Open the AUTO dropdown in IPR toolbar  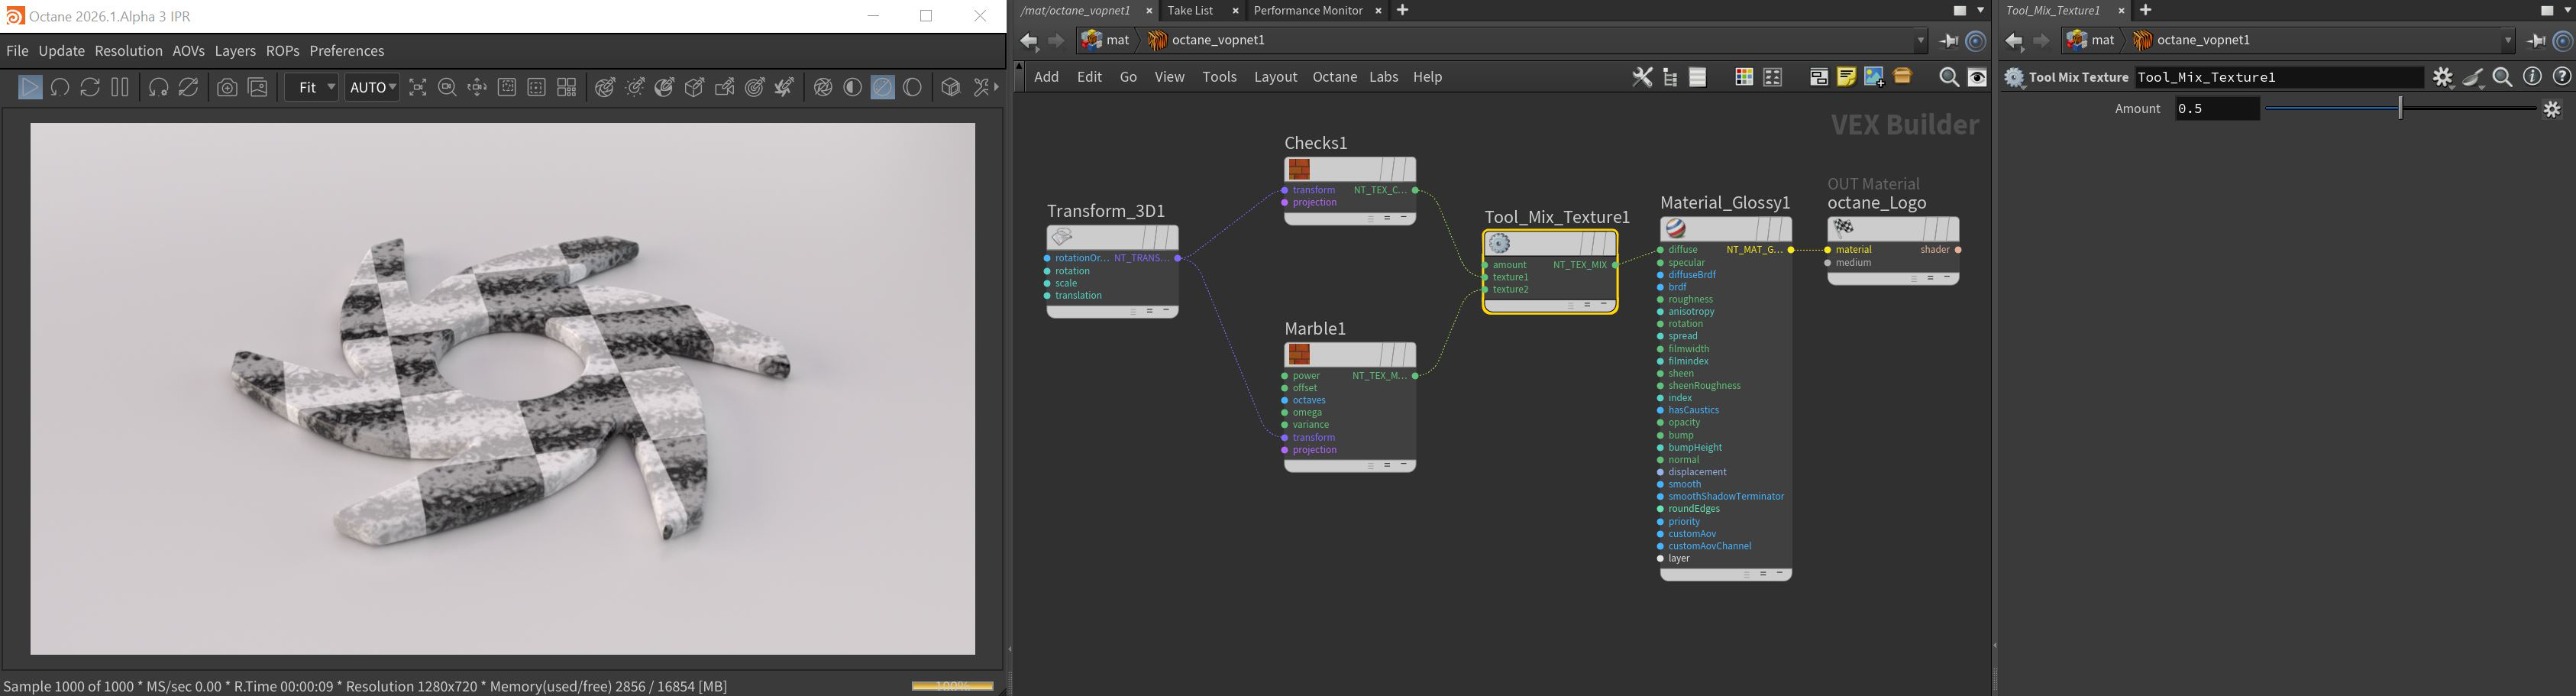click(x=372, y=88)
